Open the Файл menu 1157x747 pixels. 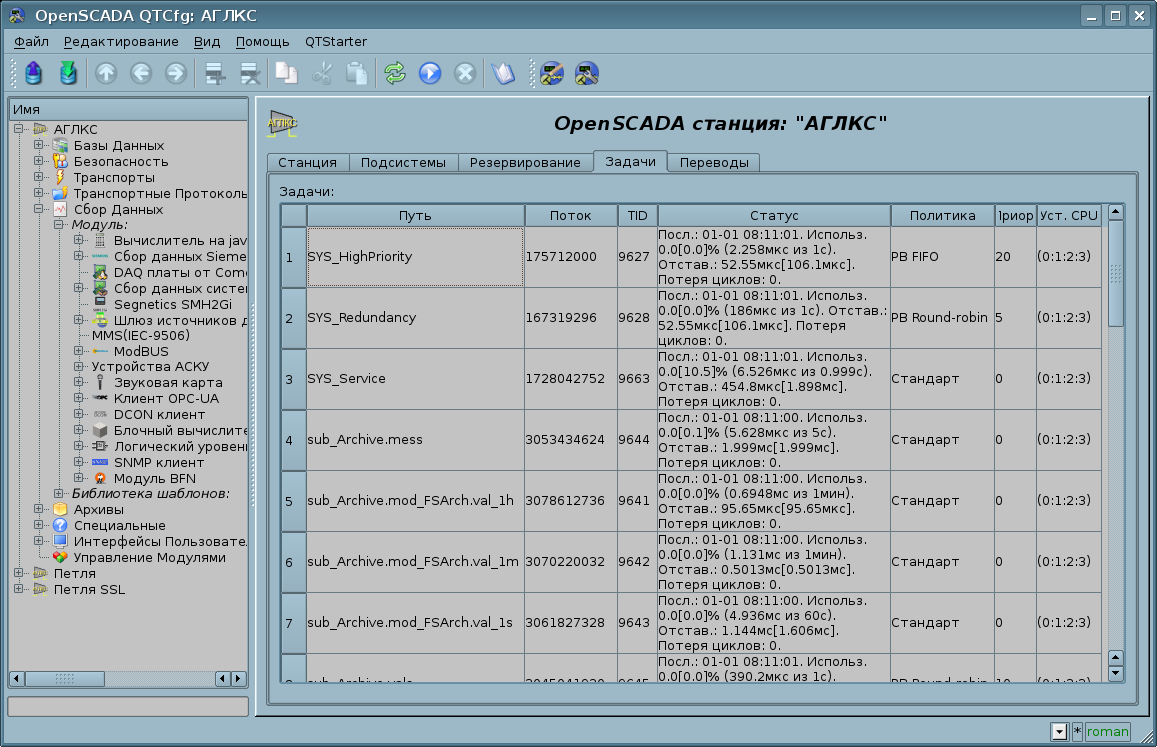[31, 42]
